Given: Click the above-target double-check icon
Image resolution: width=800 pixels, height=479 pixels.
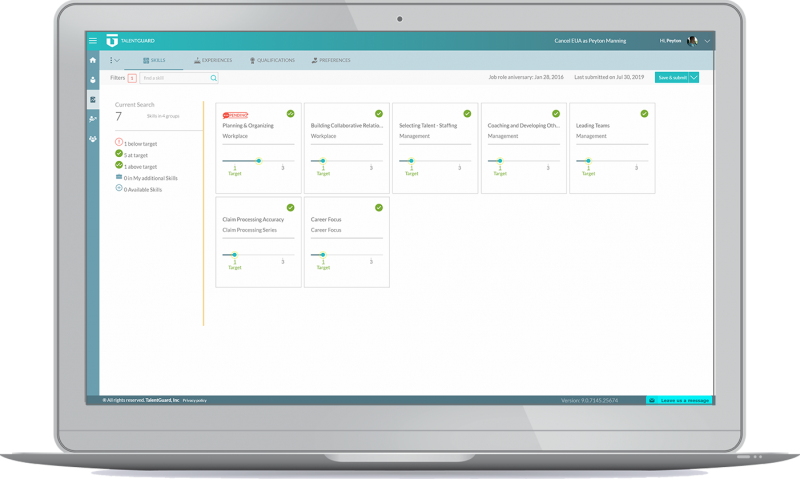Looking at the screenshot, I should (119, 165).
